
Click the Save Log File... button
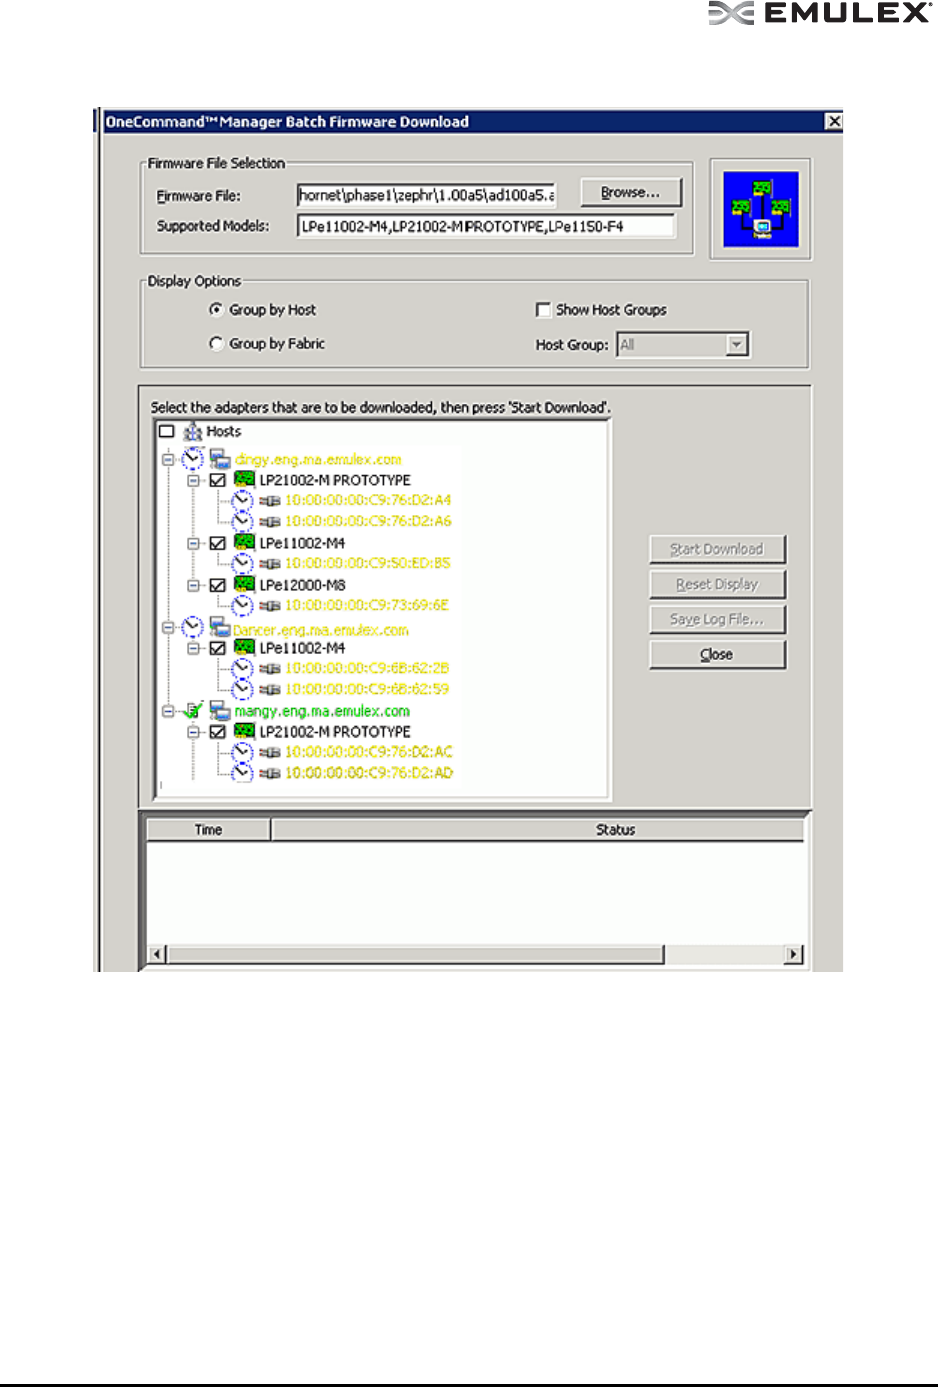717,619
